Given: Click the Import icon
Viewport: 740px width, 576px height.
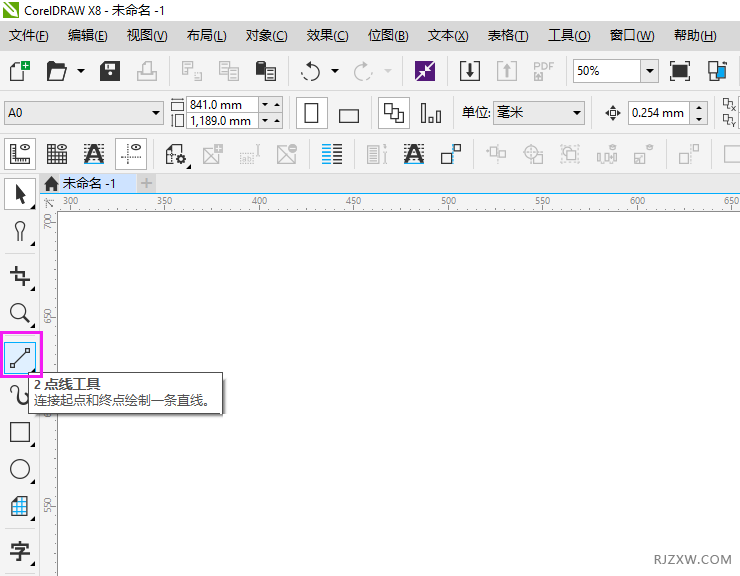Looking at the screenshot, I should click(470, 71).
